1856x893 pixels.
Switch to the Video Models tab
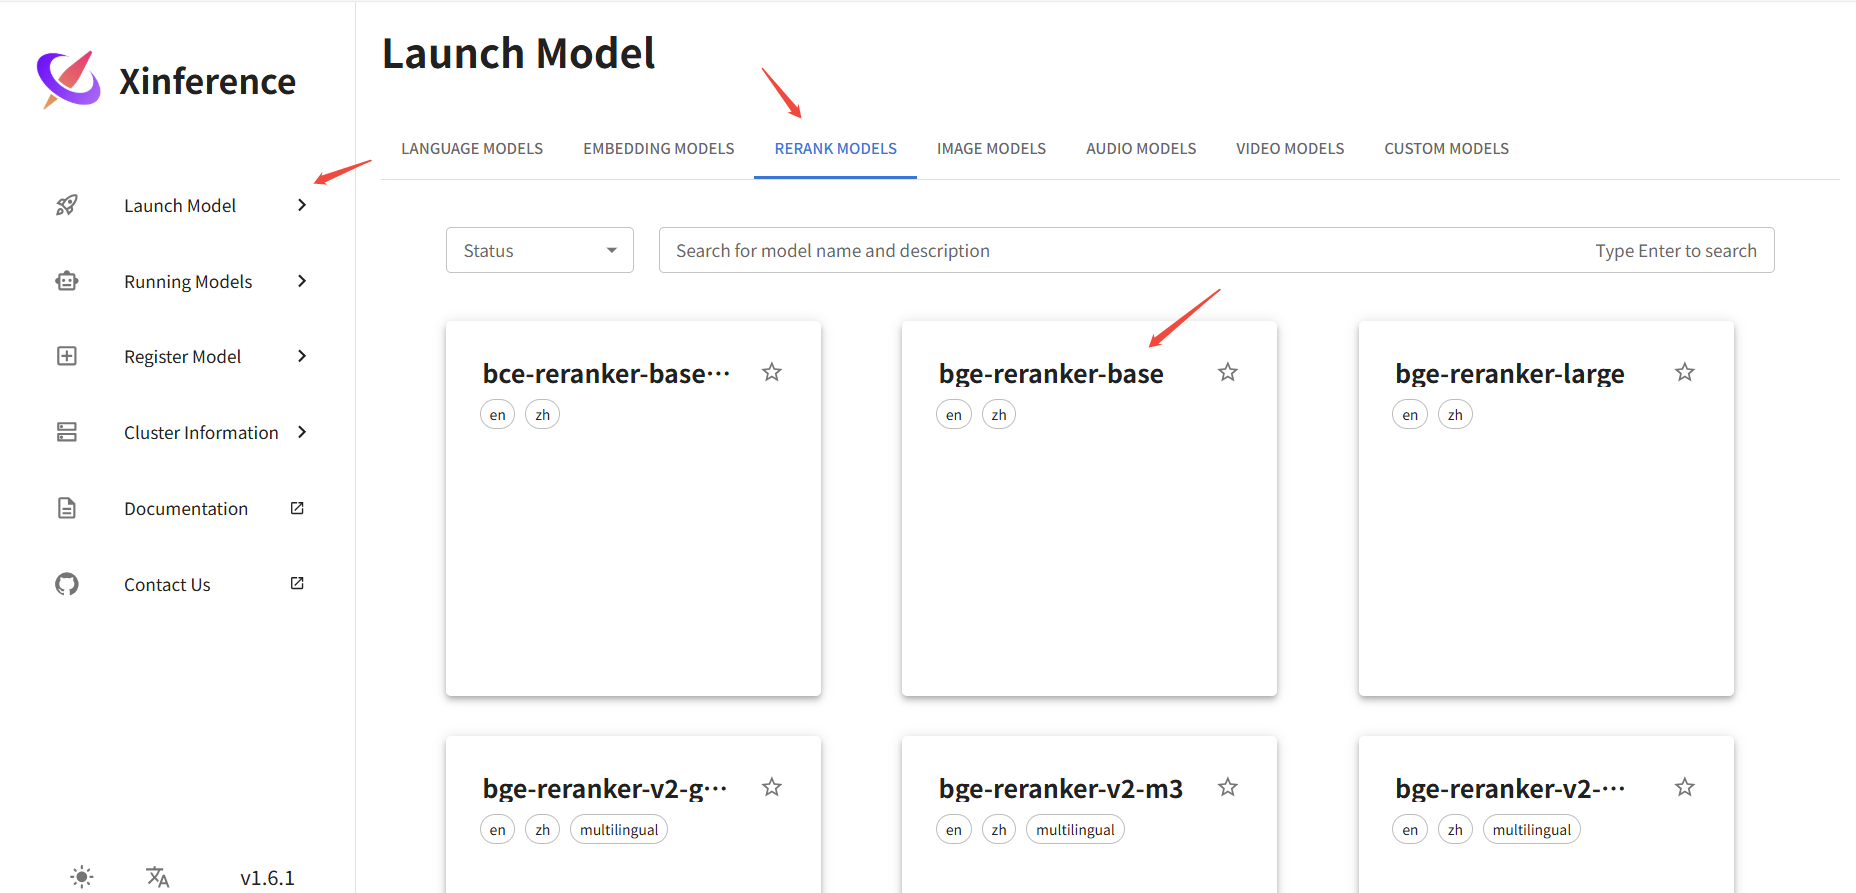(x=1290, y=148)
